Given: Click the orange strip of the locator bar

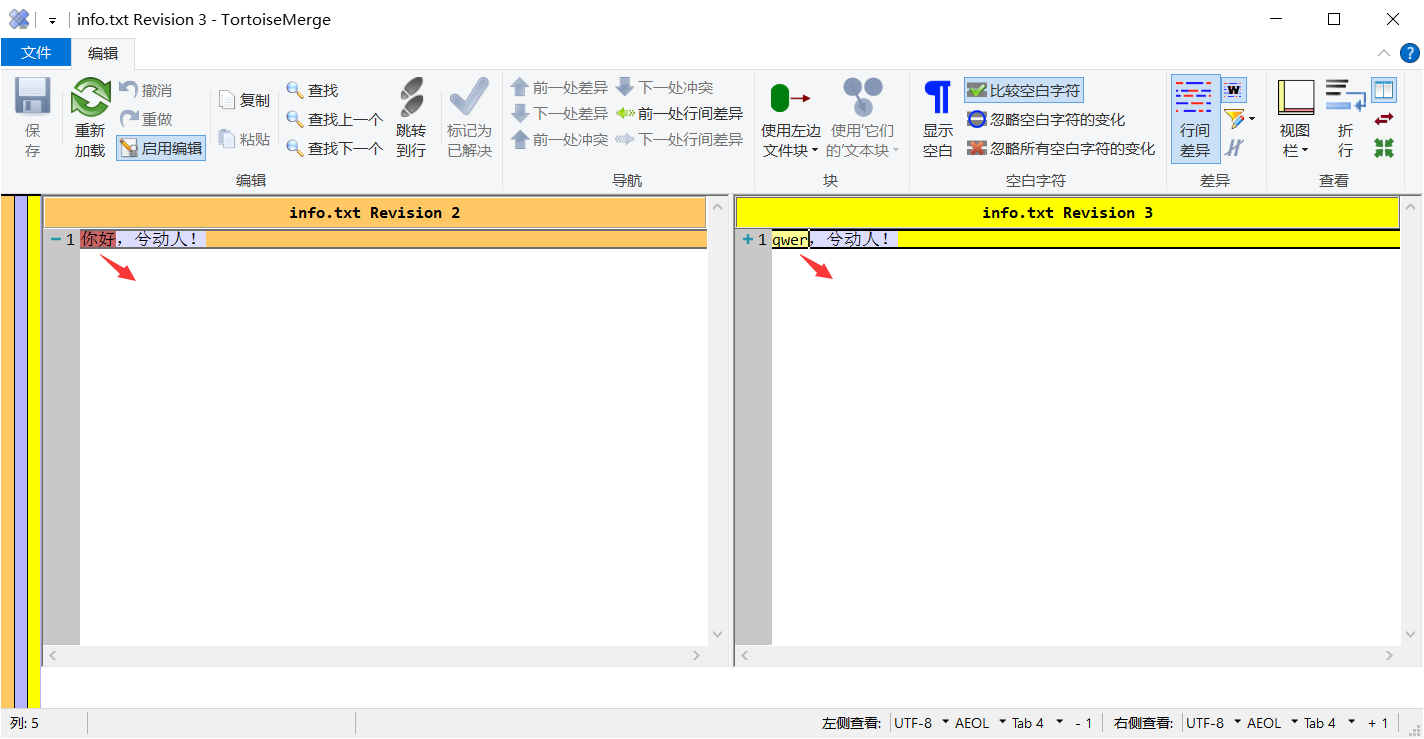Looking at the screenshot, I should tap(7, 452).
